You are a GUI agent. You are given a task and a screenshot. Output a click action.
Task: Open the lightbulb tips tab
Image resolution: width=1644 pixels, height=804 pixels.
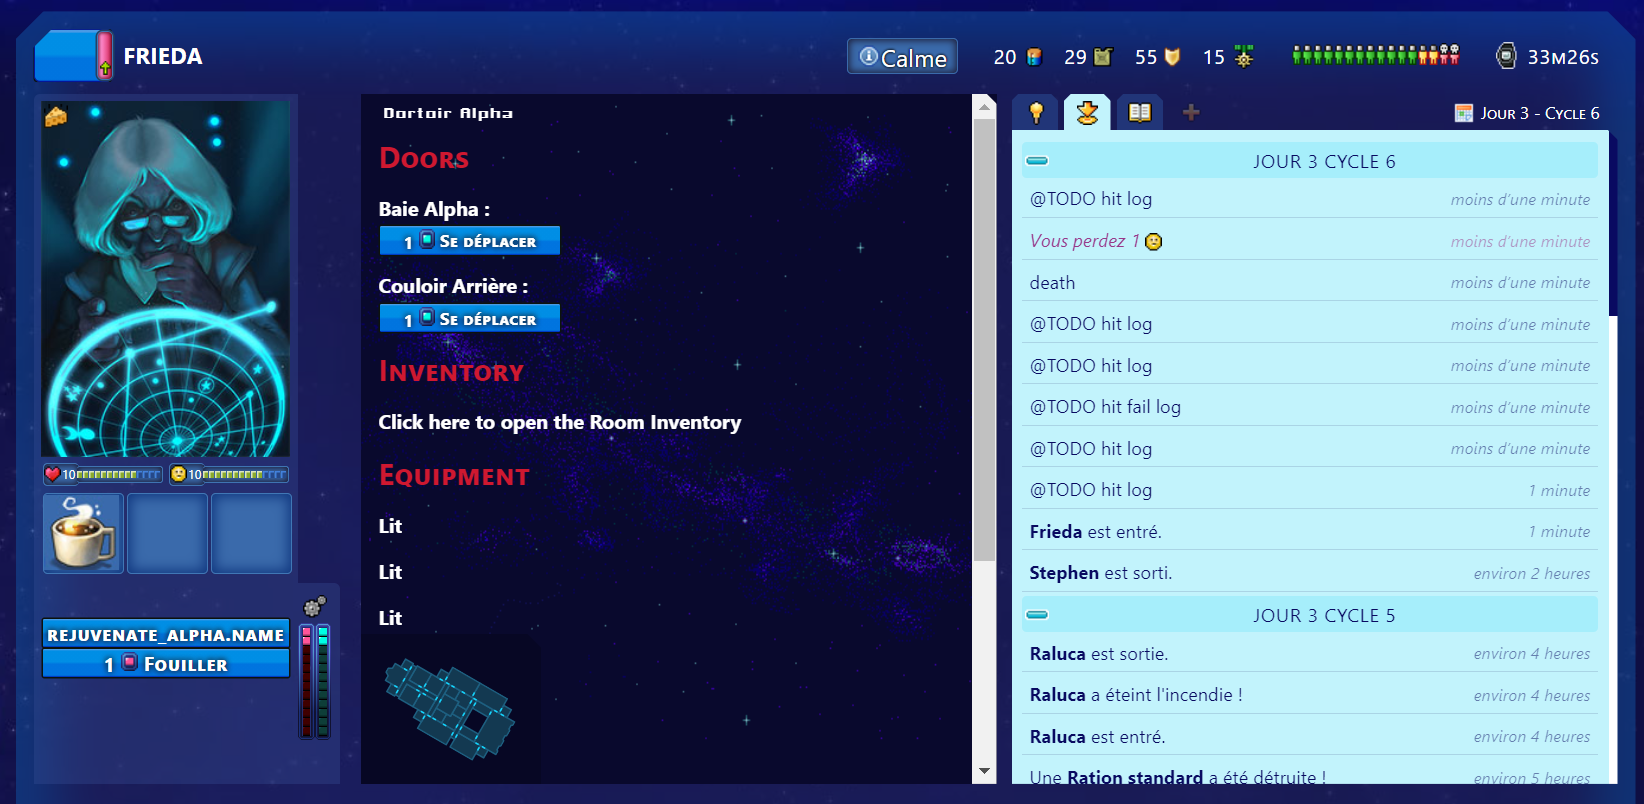1036,113
